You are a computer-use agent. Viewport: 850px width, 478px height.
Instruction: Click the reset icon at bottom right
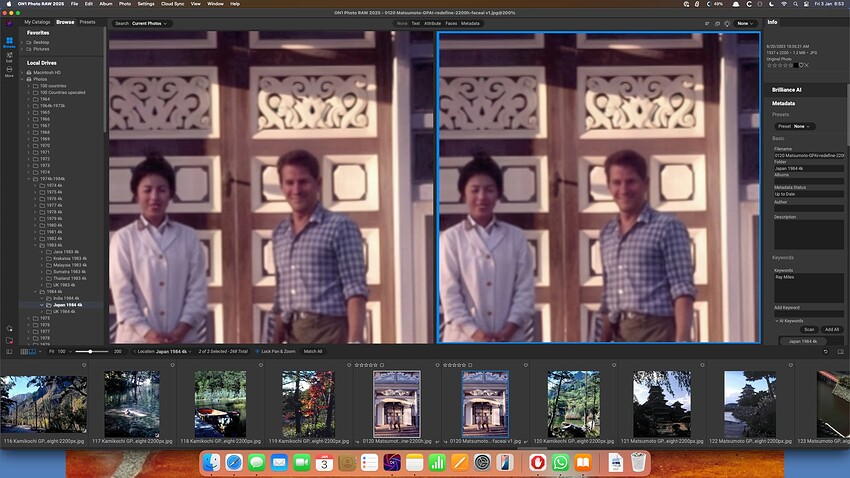coord(826,352)
